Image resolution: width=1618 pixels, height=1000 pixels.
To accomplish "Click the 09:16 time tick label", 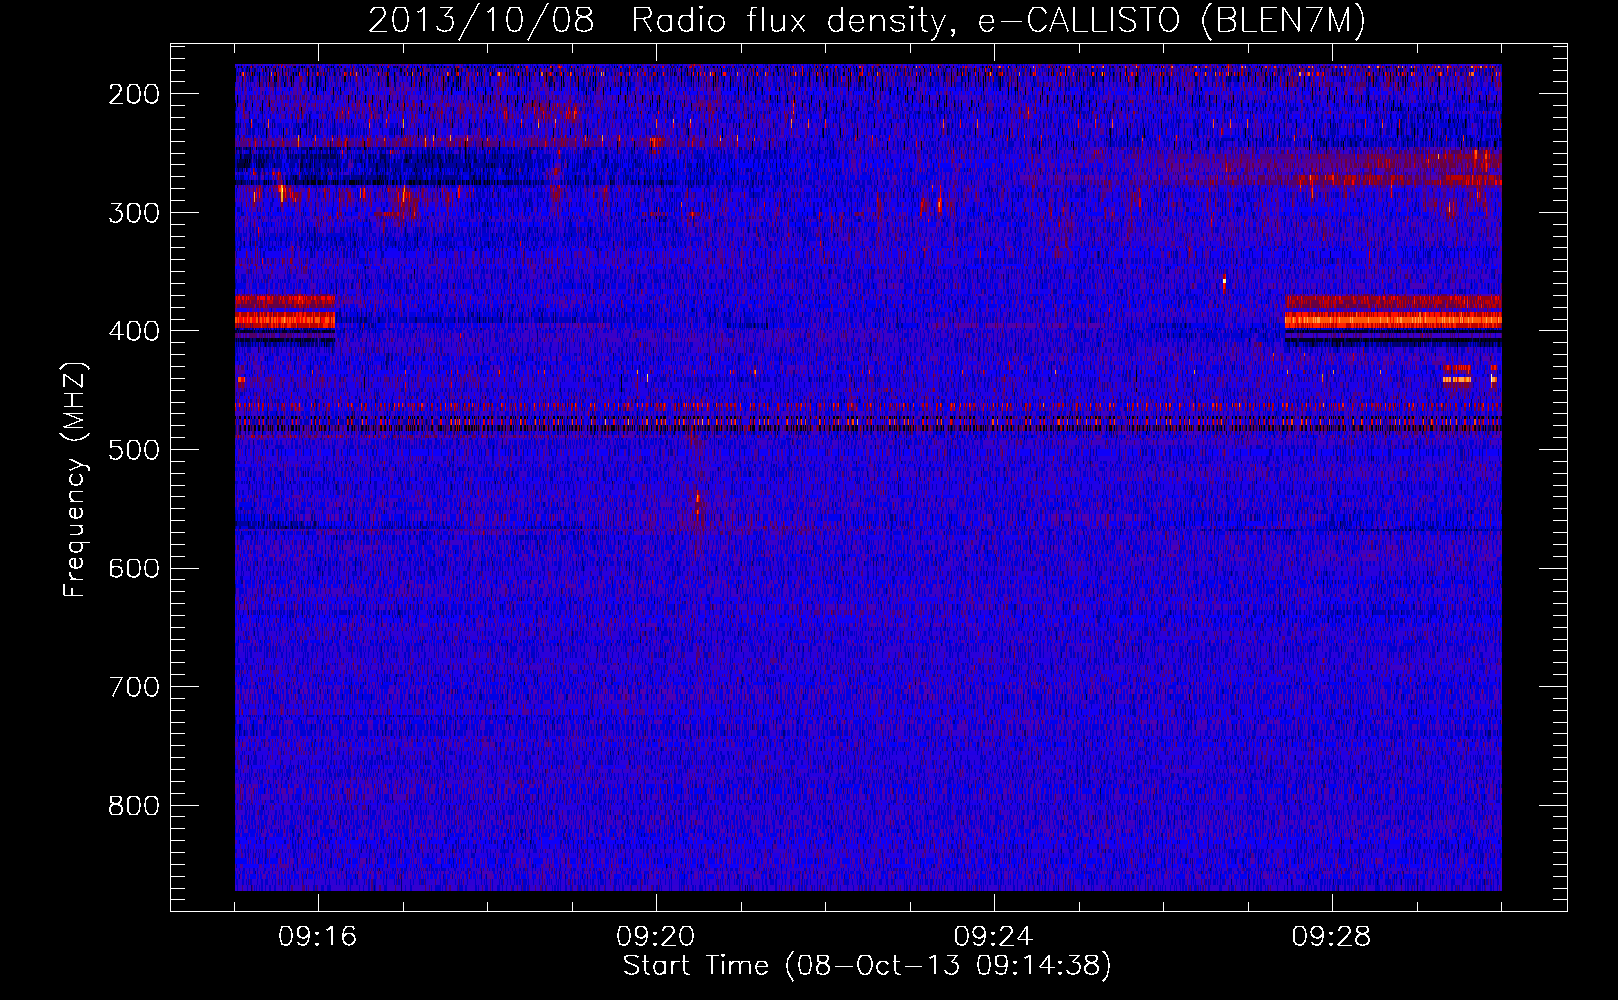I will pos(318,937).
